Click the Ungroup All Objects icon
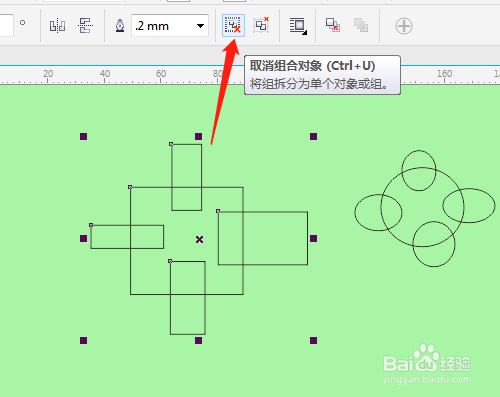The height and width of the screenshot is (397, 500). coord(261,25)
